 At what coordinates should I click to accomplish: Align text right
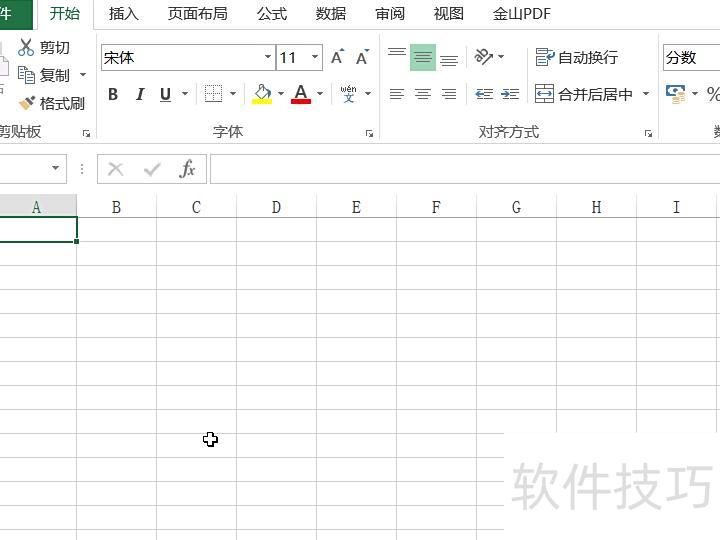click(449, 94)
